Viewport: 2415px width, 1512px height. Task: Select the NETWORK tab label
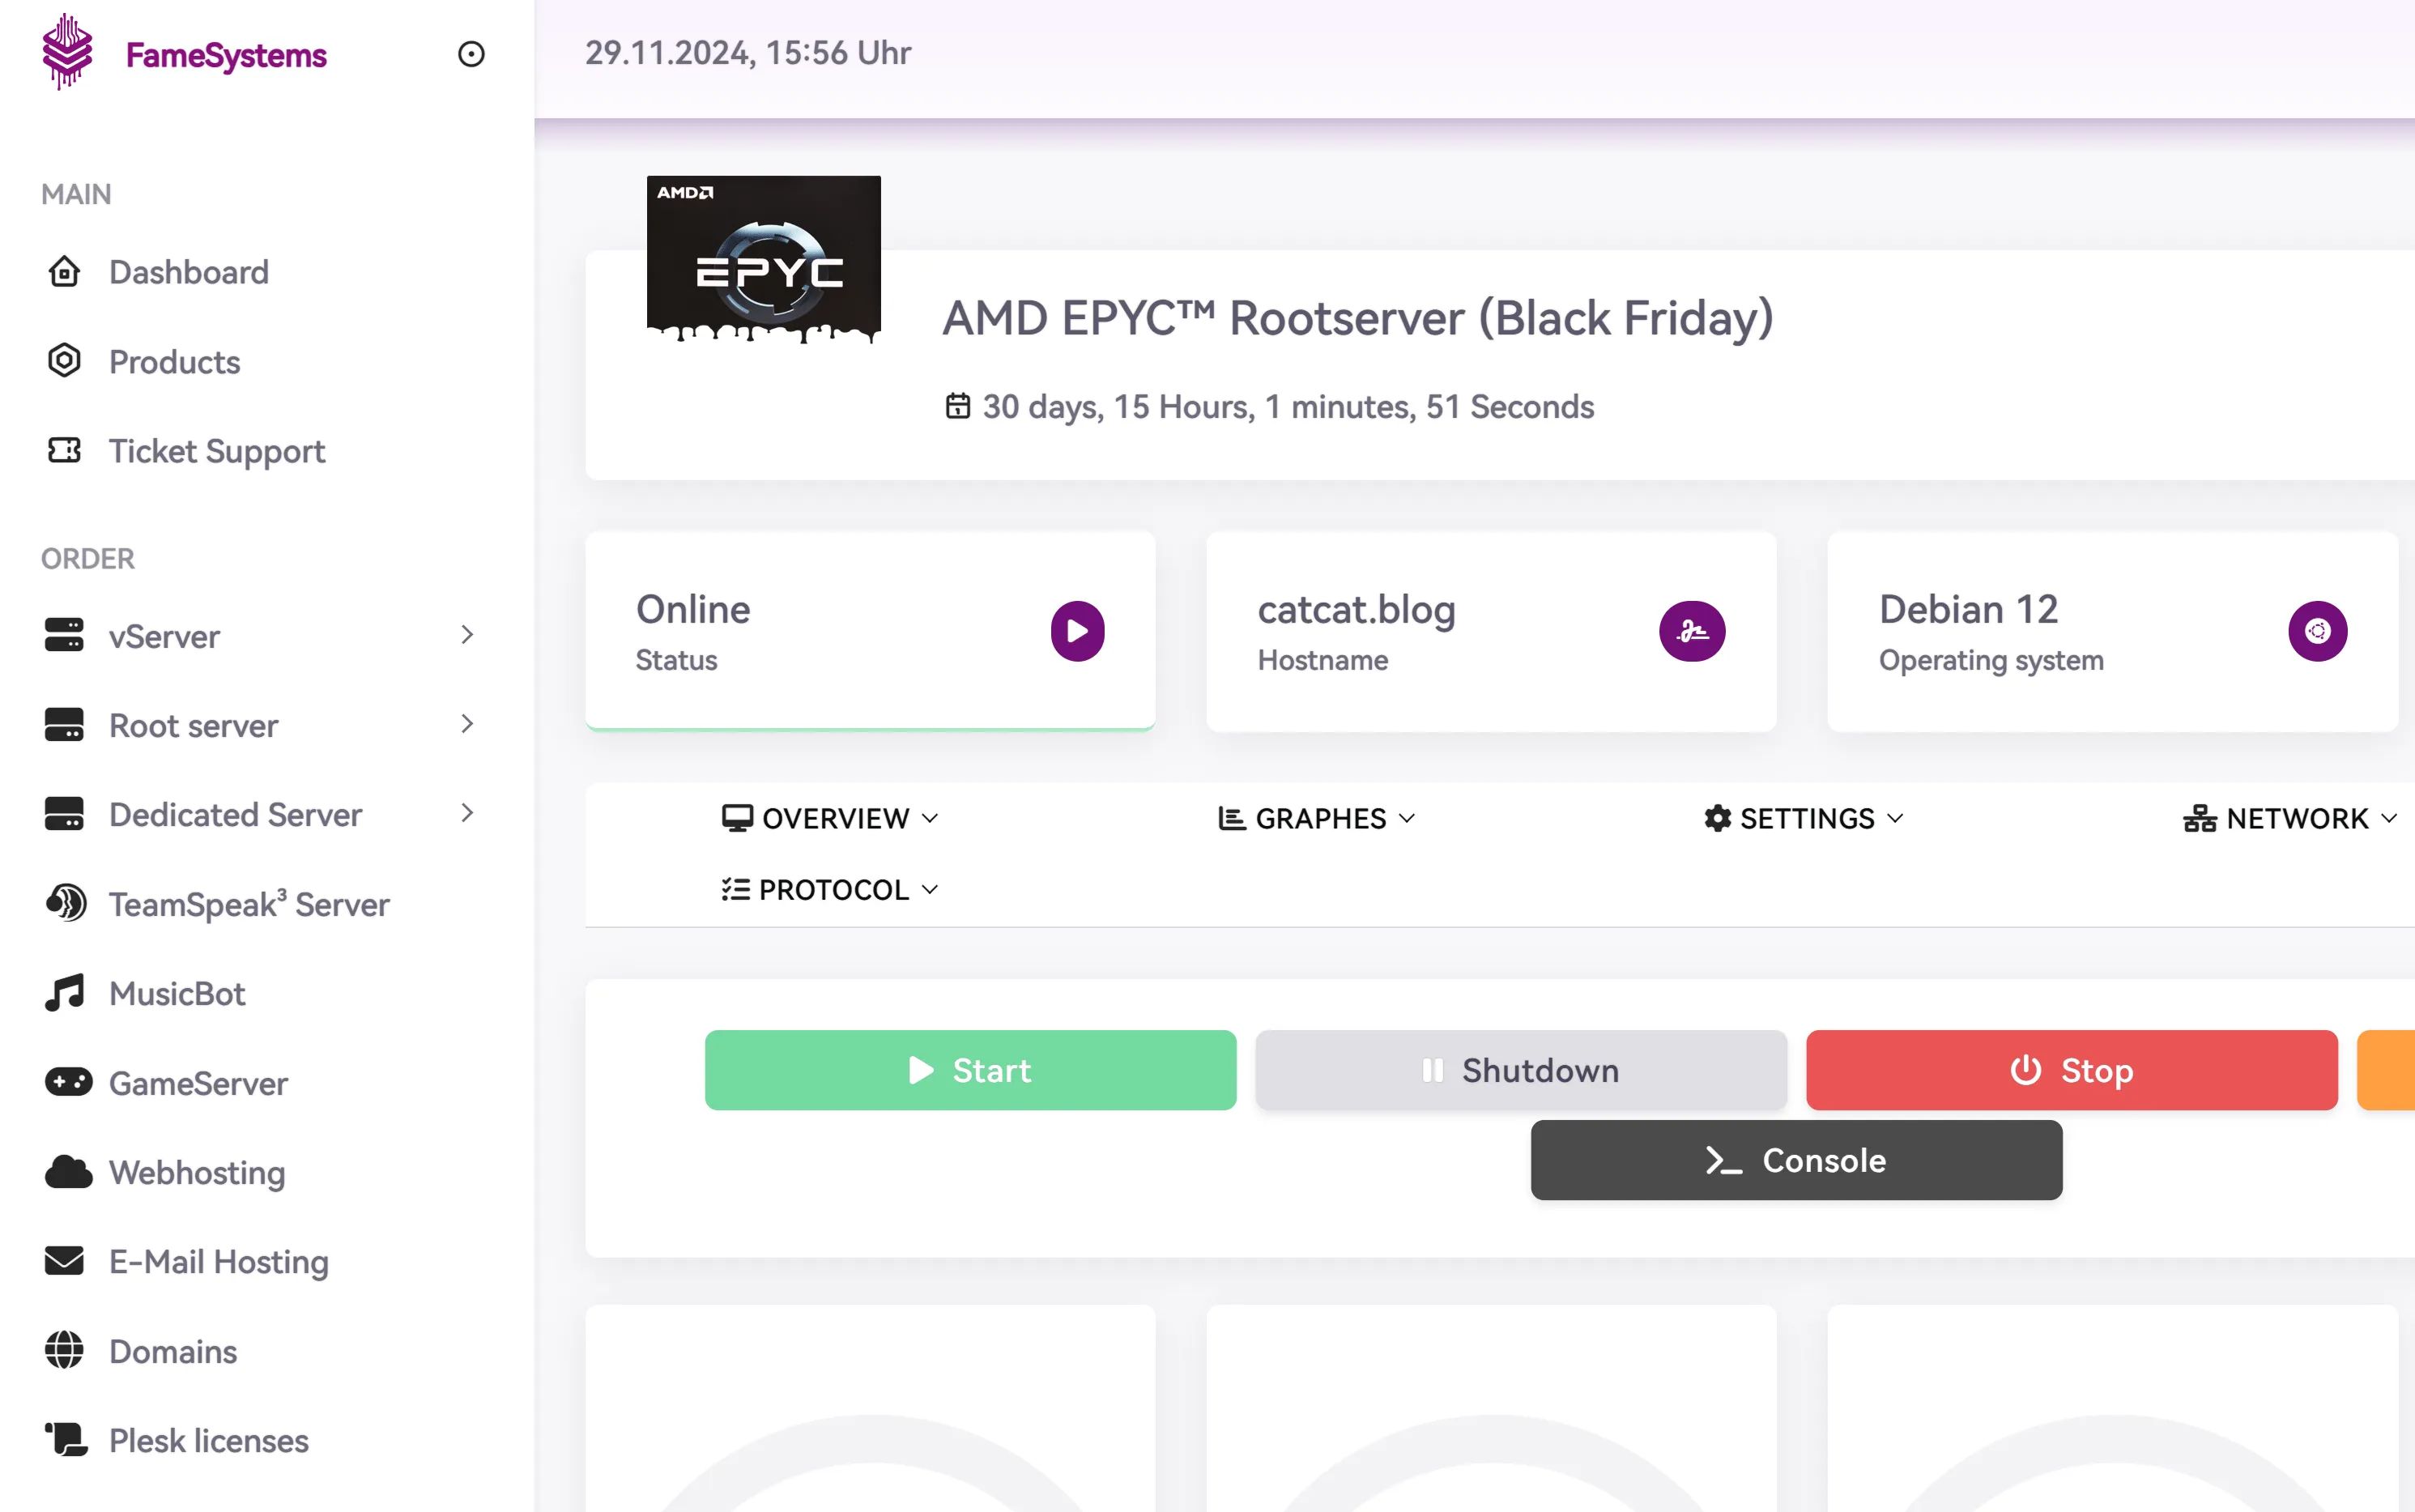(x=2297, y=818)
